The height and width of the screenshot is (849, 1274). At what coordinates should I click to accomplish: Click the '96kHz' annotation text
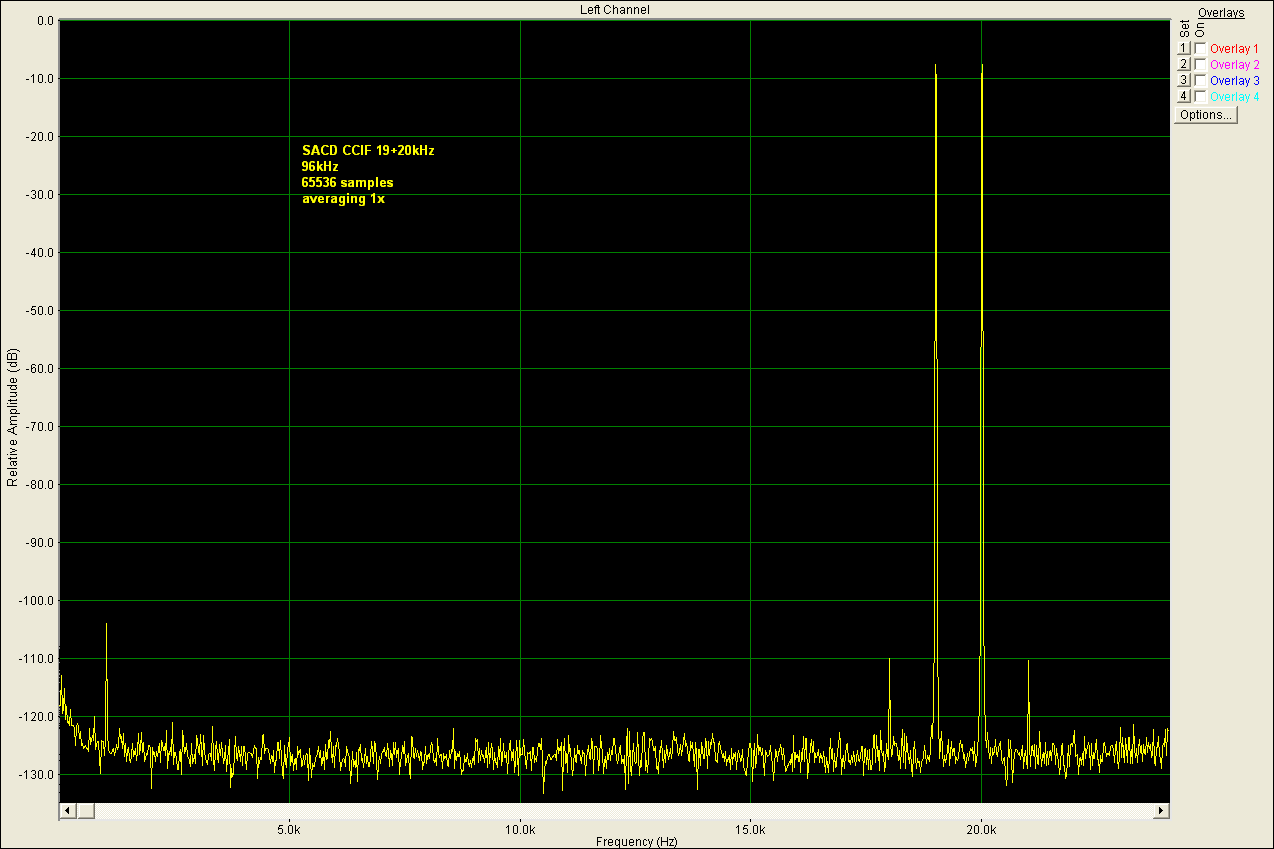(x=320, y=166)
